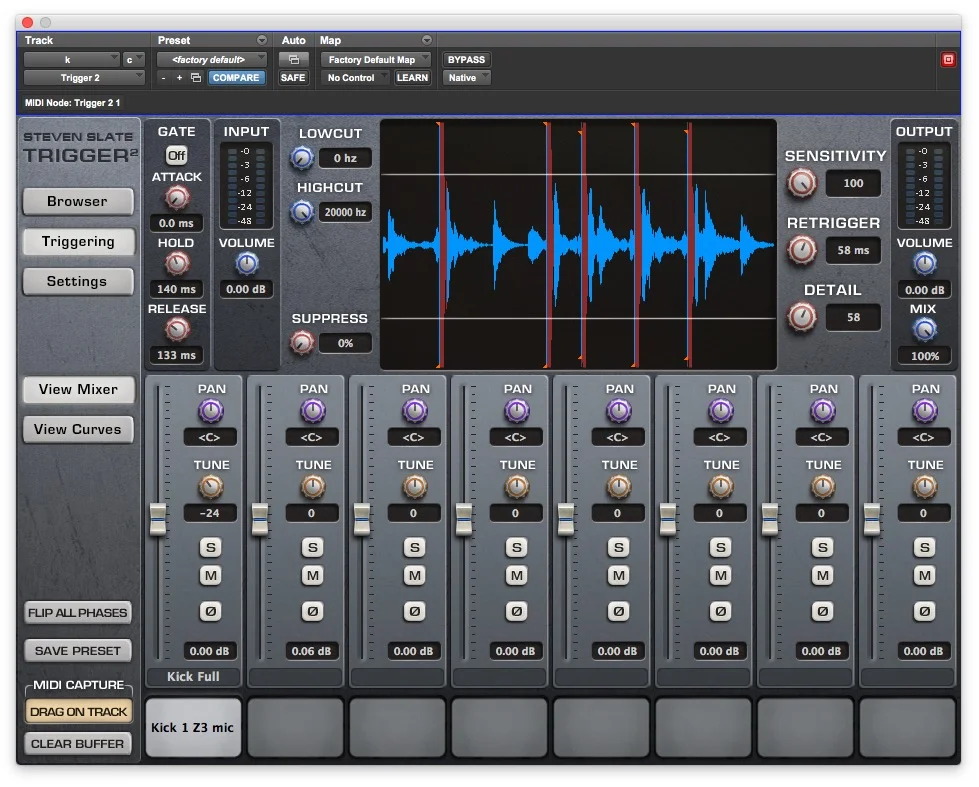Open the Settings page
Viewport: 979px width, 787px height.
click(x=78, y=281)
